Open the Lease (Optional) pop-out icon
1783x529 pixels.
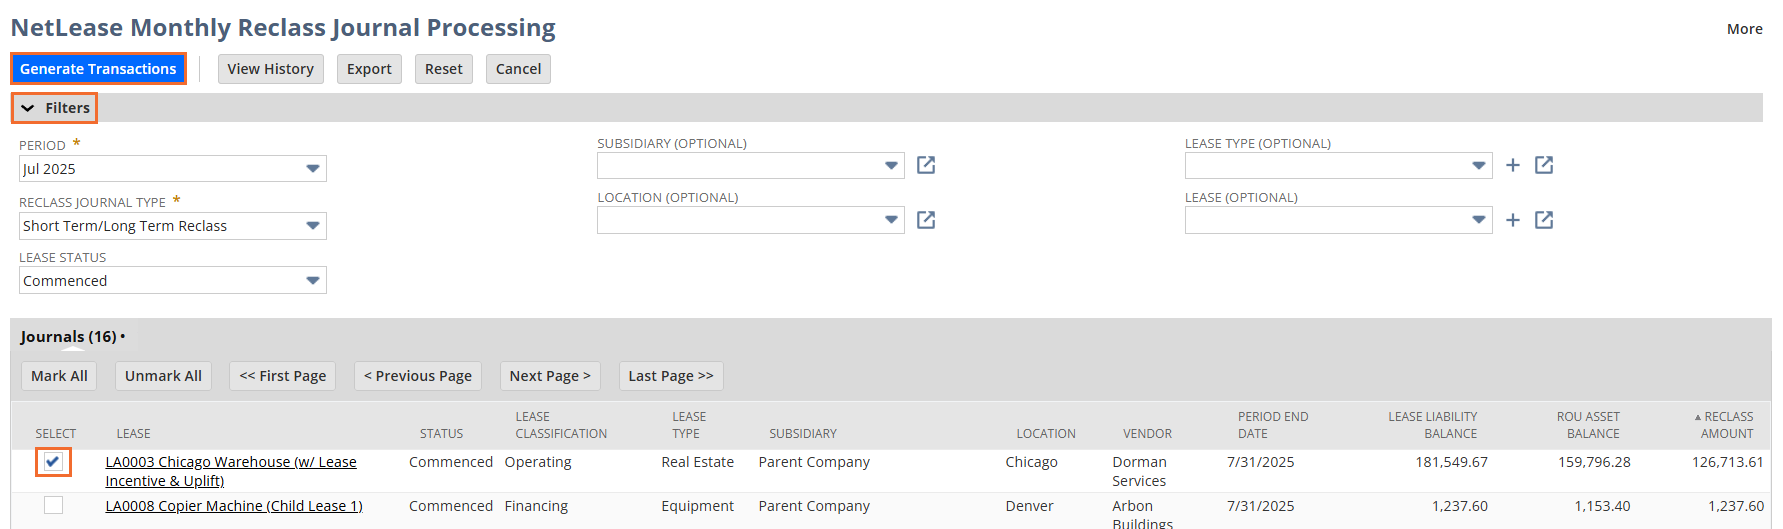pyautogui.click(x=1544, y=220)
